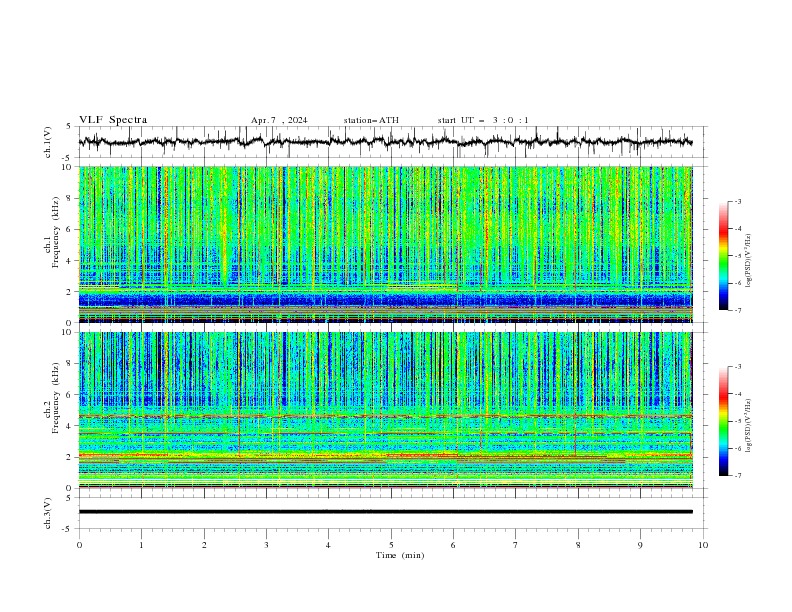Click the "-3" tick on ch.1 color bar
This screenshot has width=792, height=612.
tap(738, 202)
